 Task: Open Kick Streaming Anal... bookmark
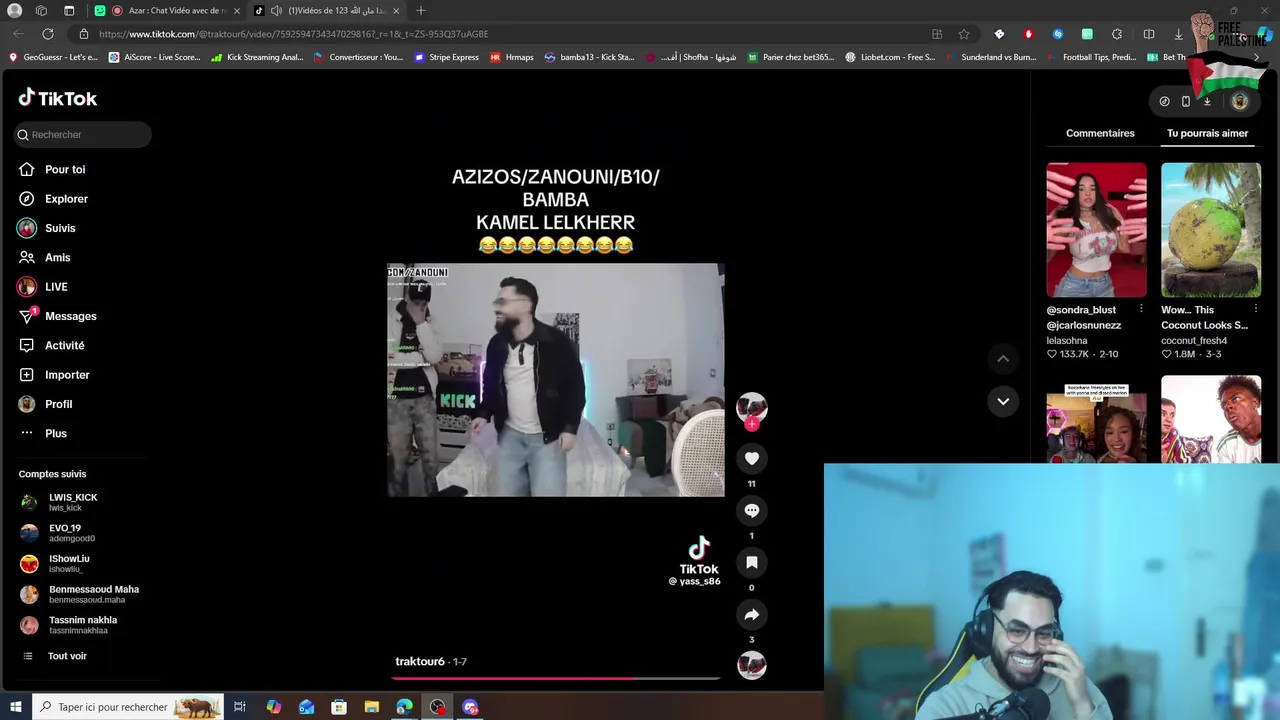pyautogui.click(x=257, y=57)
